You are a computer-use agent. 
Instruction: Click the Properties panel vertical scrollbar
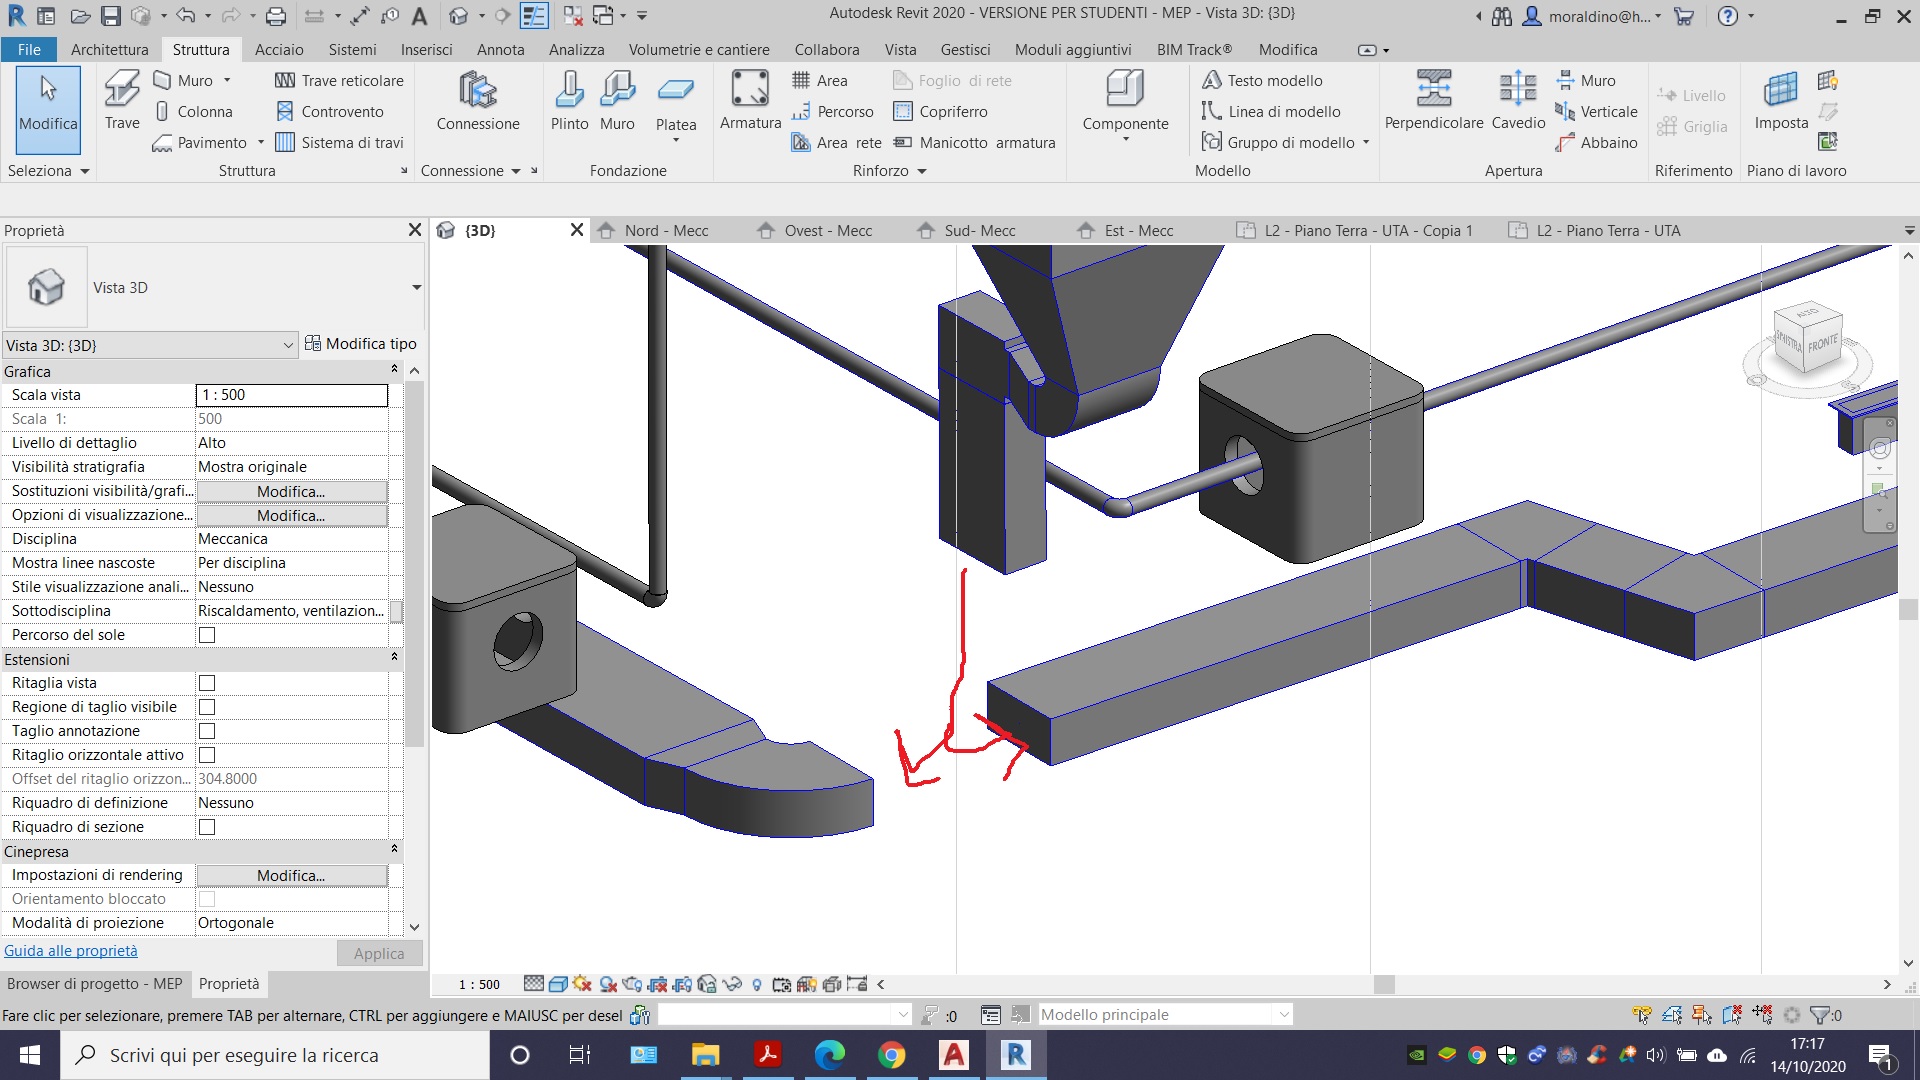[x=415, y=563]
